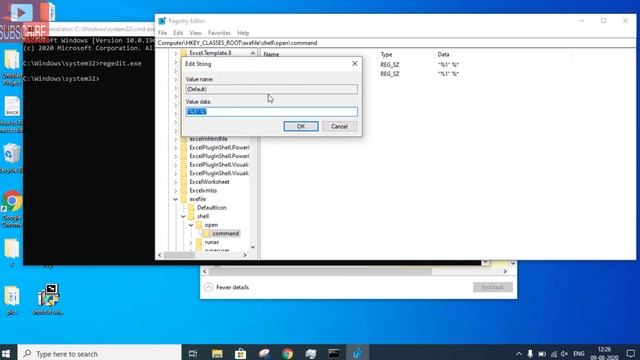Click the Fewer details arrow icon
Viewport: 640px width, 360px height.
tap(209, 287)
